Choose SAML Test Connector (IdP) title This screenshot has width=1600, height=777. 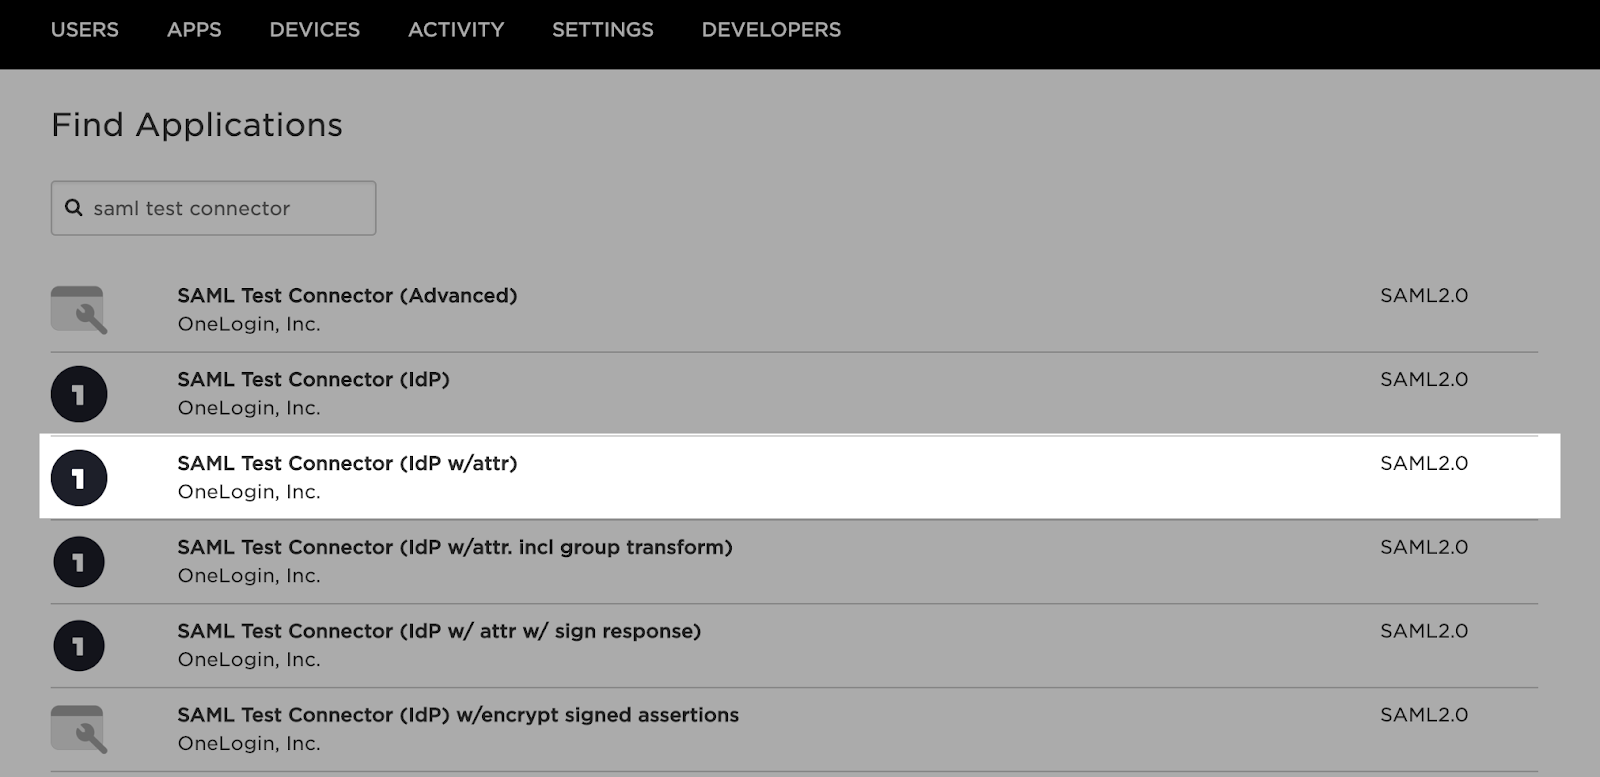pos(313,380)
